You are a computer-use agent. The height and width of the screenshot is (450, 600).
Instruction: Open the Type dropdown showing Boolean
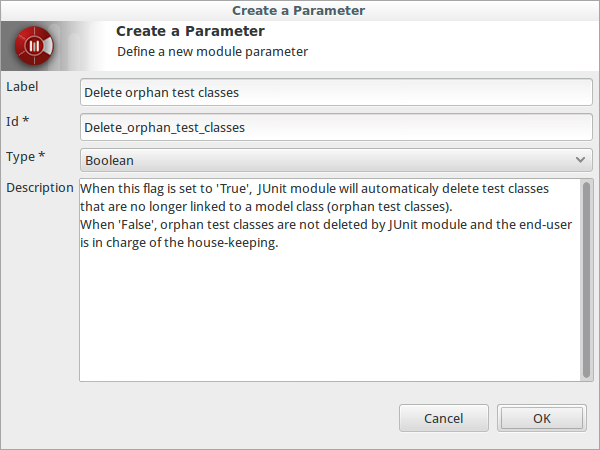pos(336,160)
